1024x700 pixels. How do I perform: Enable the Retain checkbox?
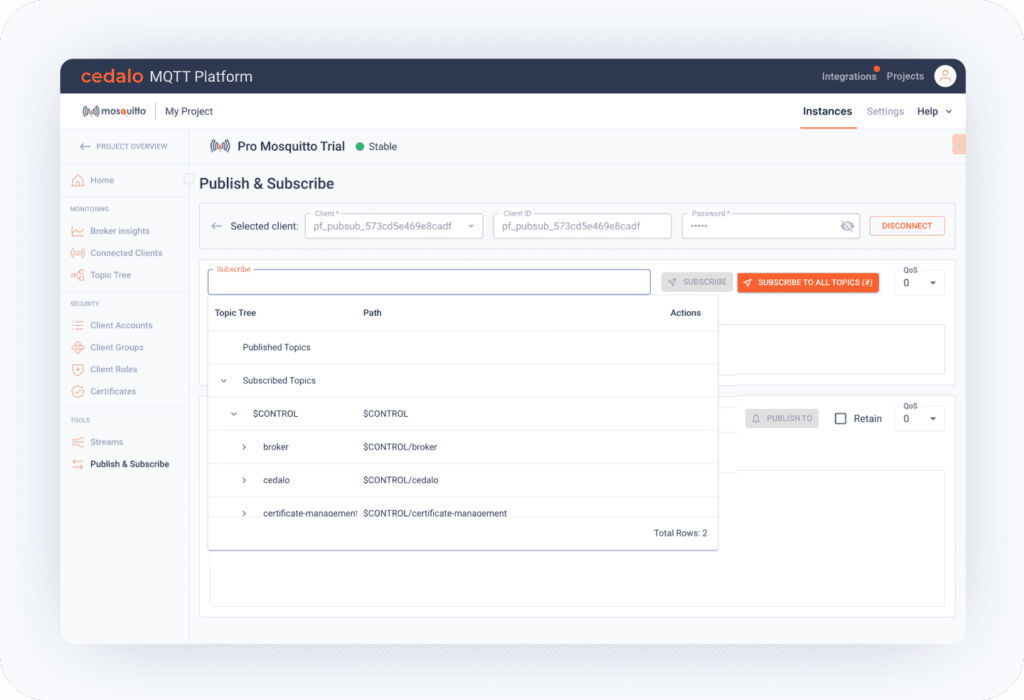tap(841, 419)
